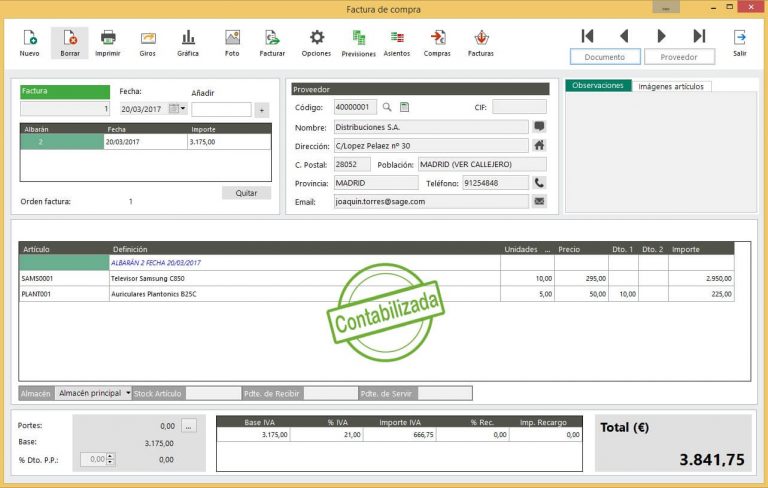Send email using the envelope icon
The width and height of the screenshot is (768, 488).
click(x=539, y=201)
